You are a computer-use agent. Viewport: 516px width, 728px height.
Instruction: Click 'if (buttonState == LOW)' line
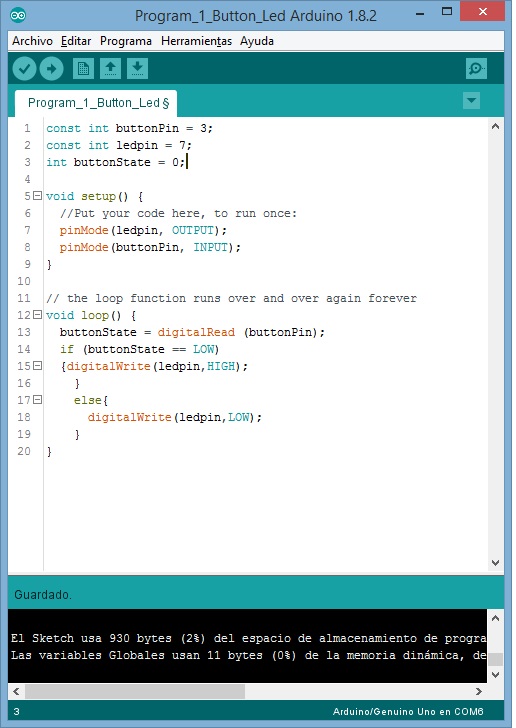[x=139, y=349]
